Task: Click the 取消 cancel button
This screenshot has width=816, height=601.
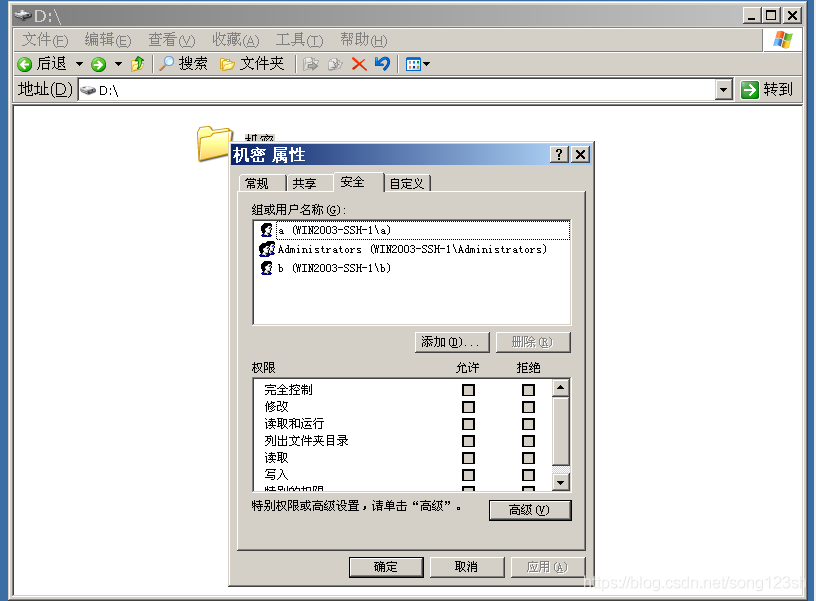Action: click(x=467, y=567)
